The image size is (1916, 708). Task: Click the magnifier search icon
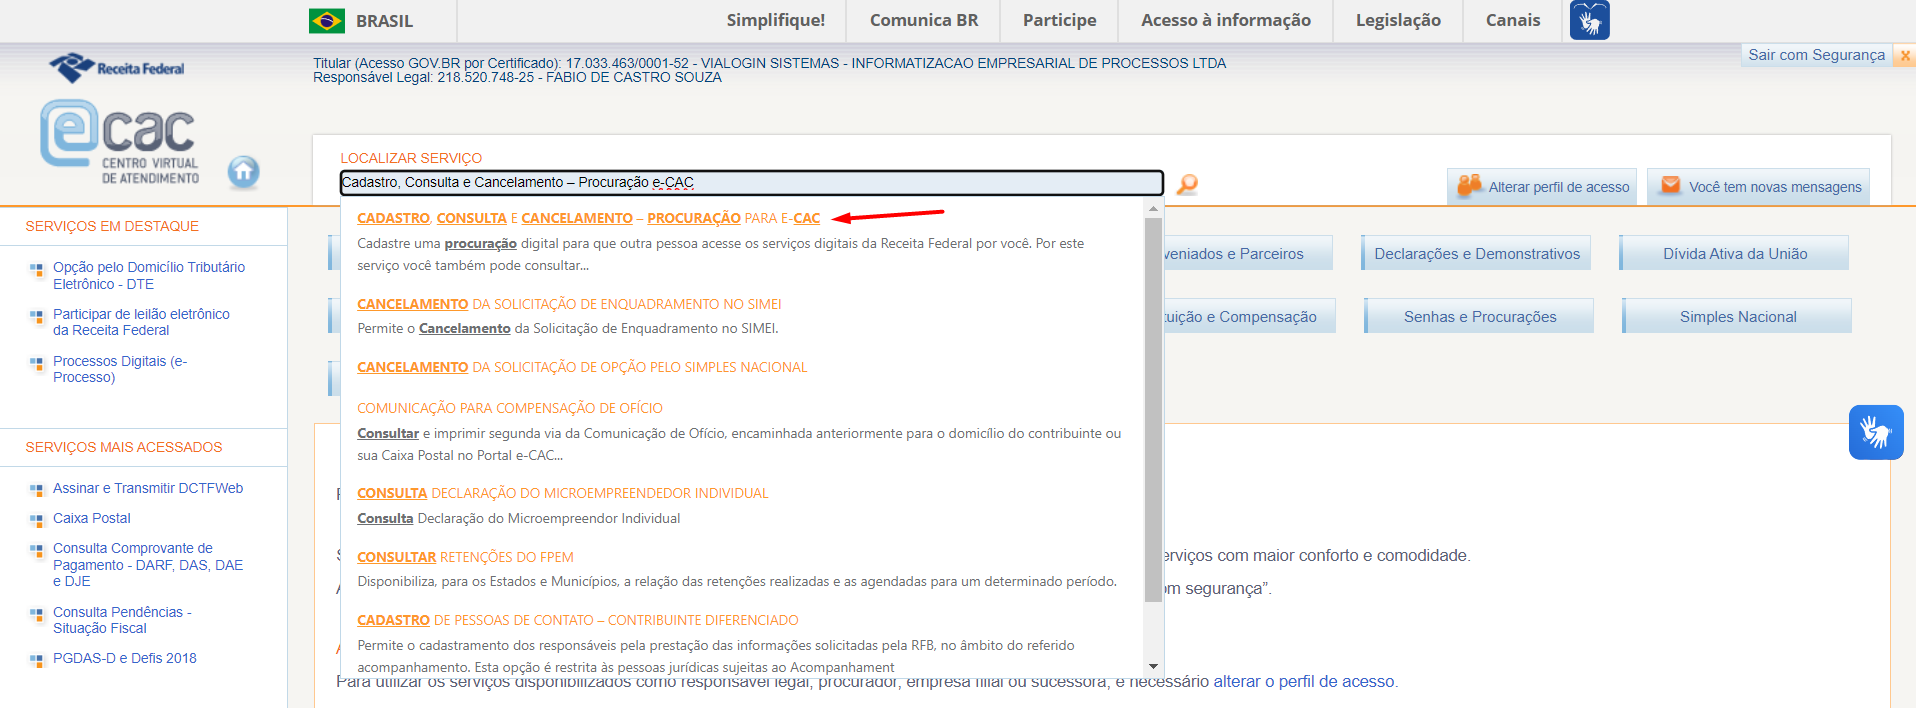1187,184
